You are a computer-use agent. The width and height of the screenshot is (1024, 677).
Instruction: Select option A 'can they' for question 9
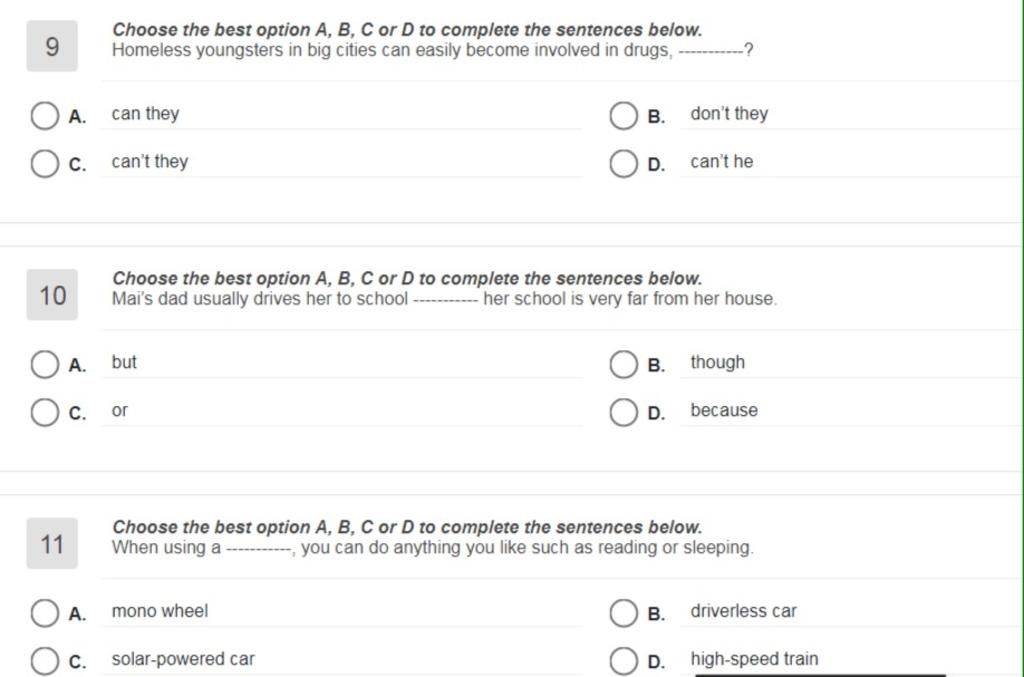(x=44, y=116)
